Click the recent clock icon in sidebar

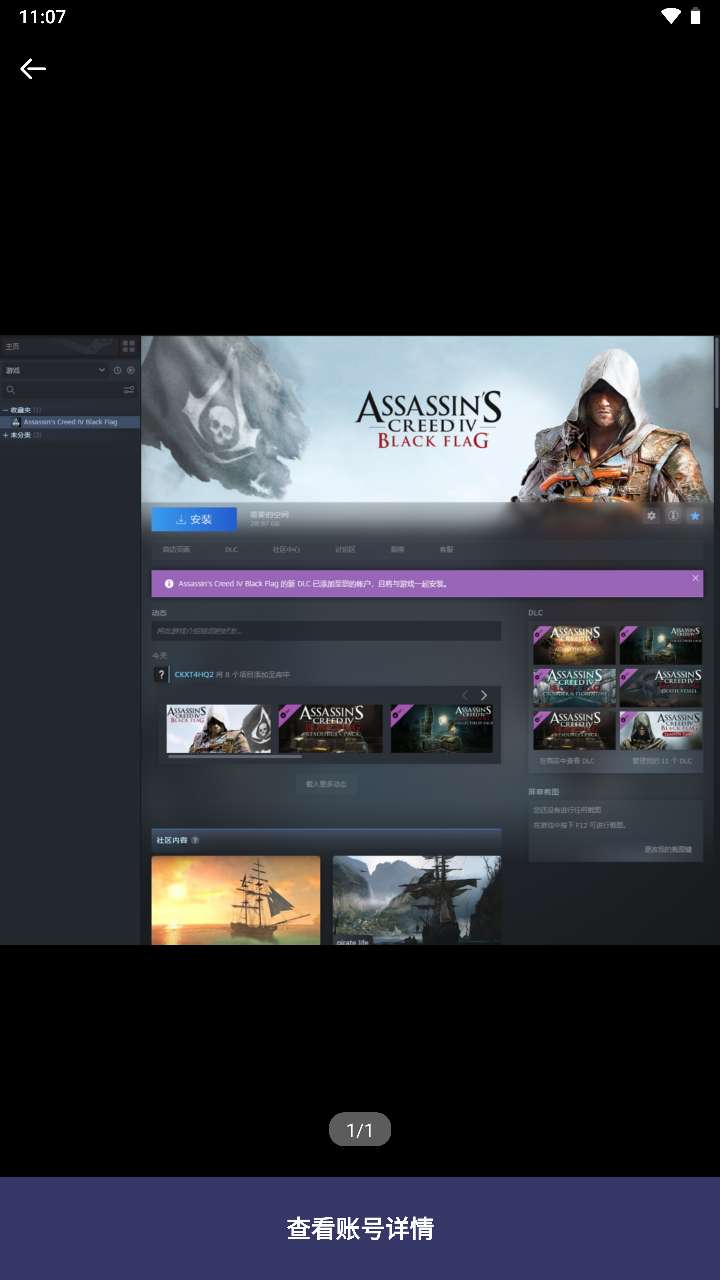[x=117, y=370]
